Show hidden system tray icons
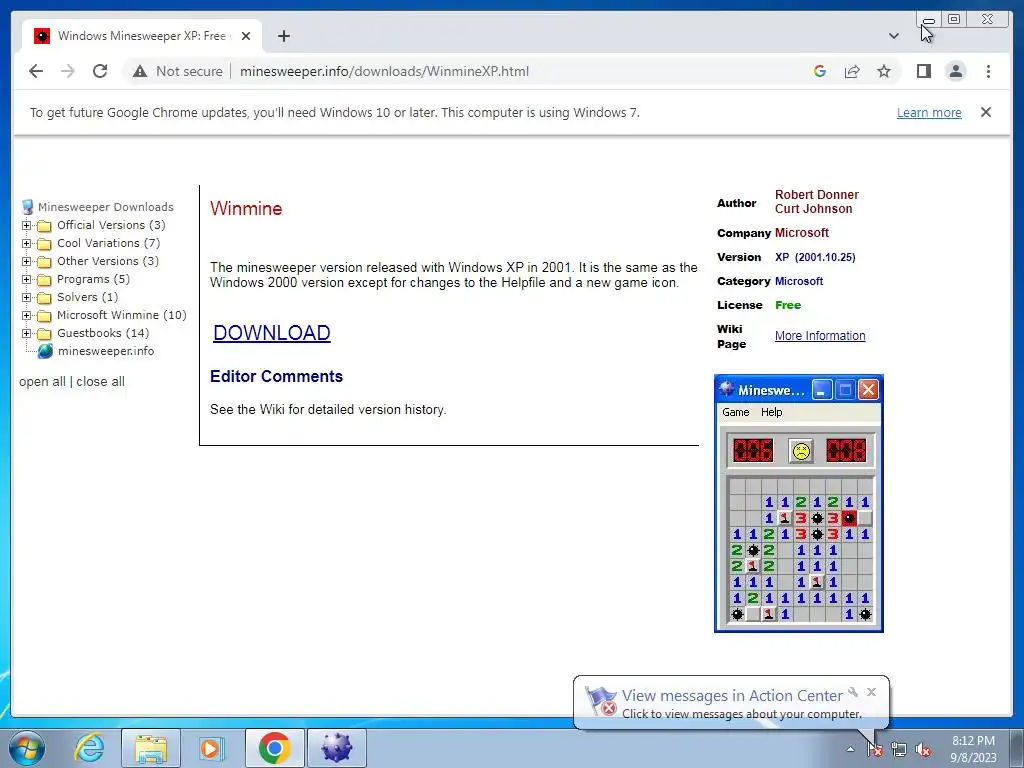Screen dimensions: 1024x768 tap(850, 749)
